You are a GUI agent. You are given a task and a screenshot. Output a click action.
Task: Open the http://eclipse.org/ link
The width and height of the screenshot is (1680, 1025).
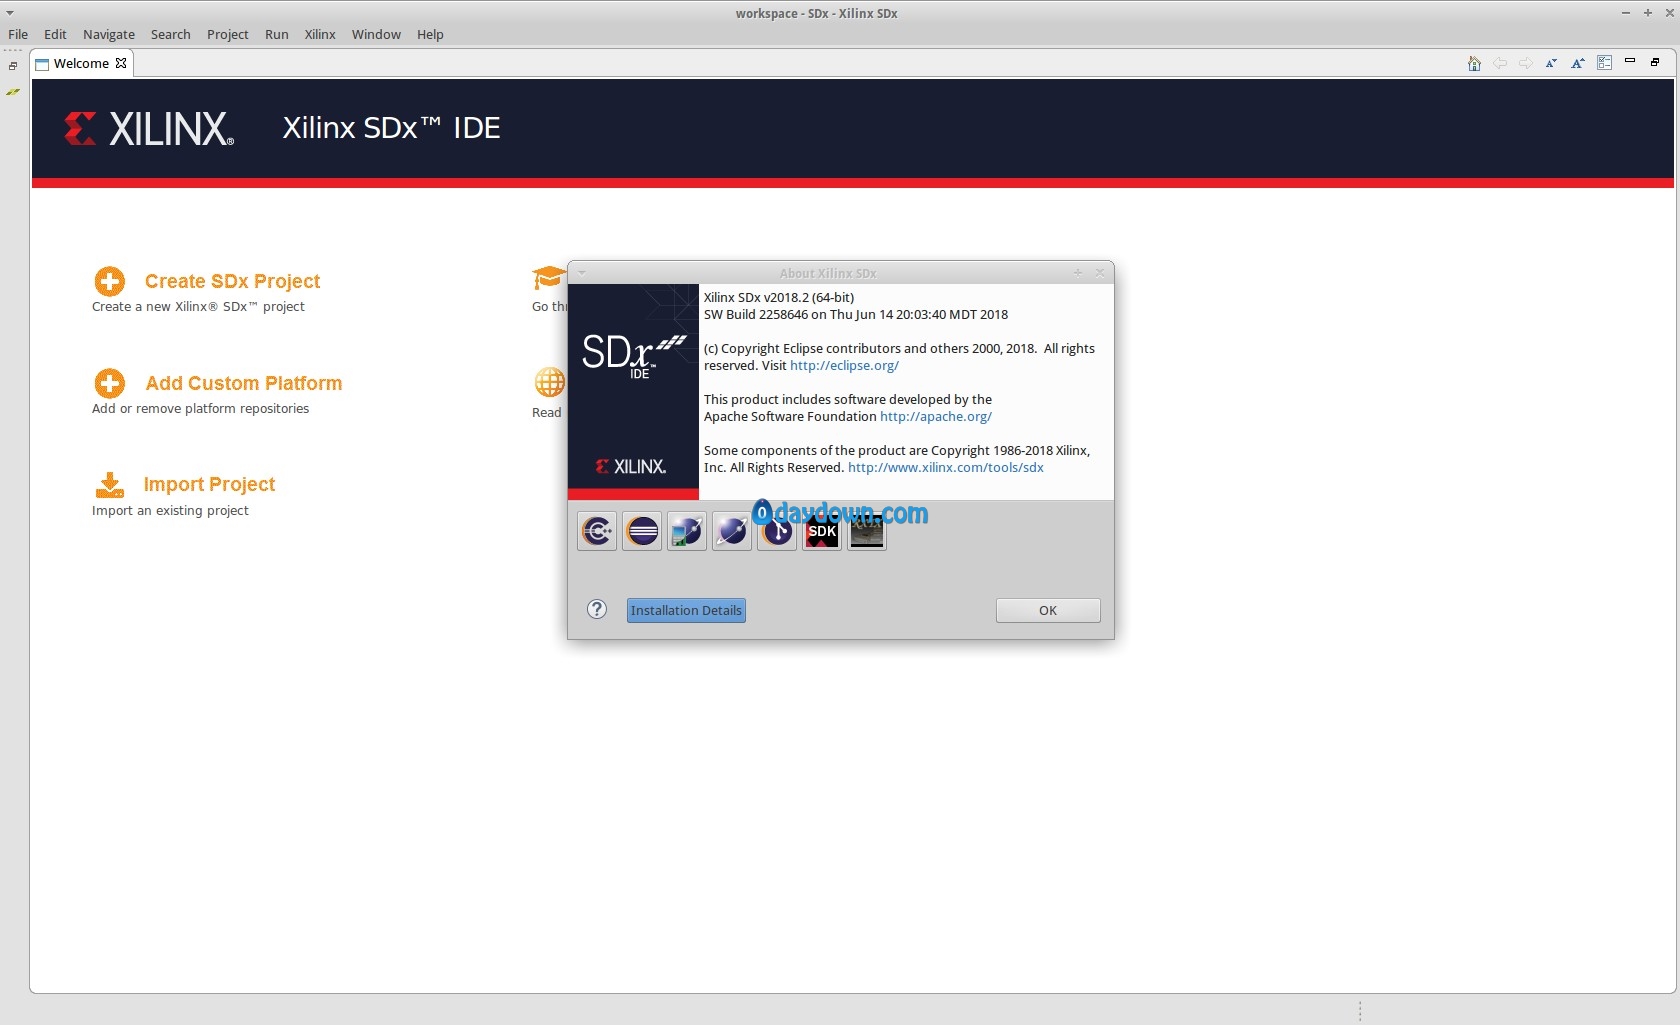[x=844, y=365]
